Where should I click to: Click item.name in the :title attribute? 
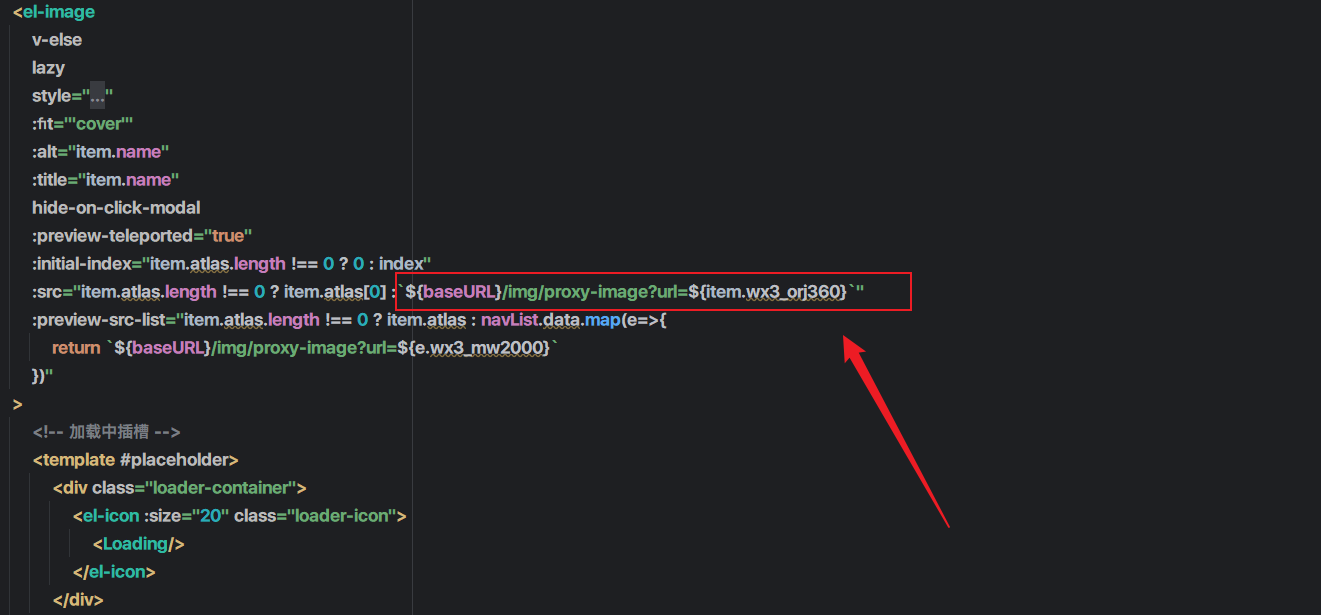132,180
